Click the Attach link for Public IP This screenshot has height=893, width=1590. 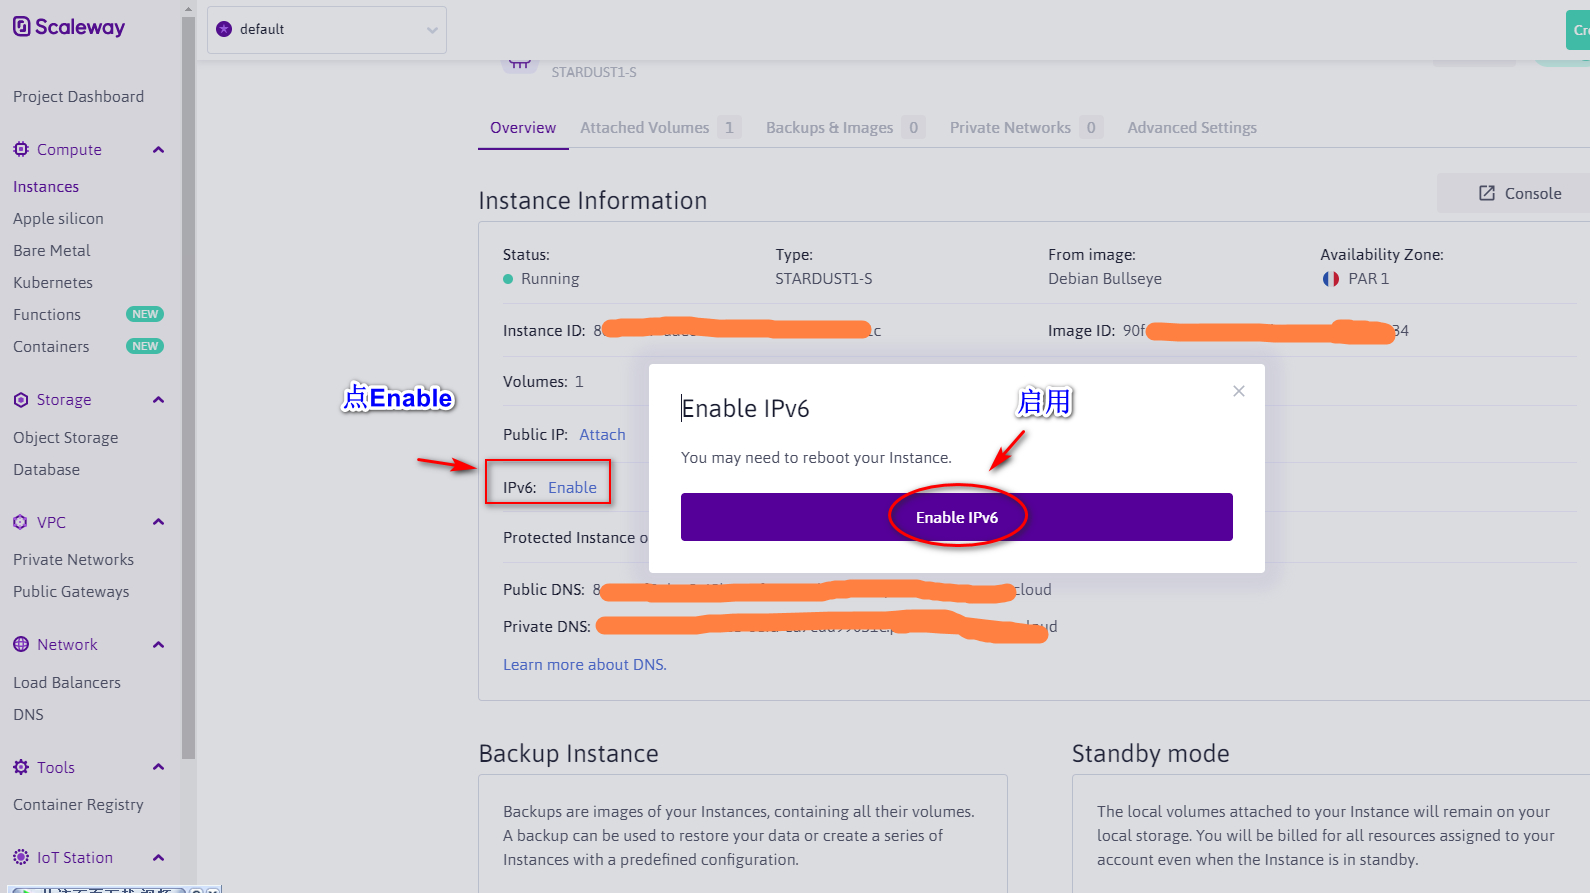pos(602,434)
